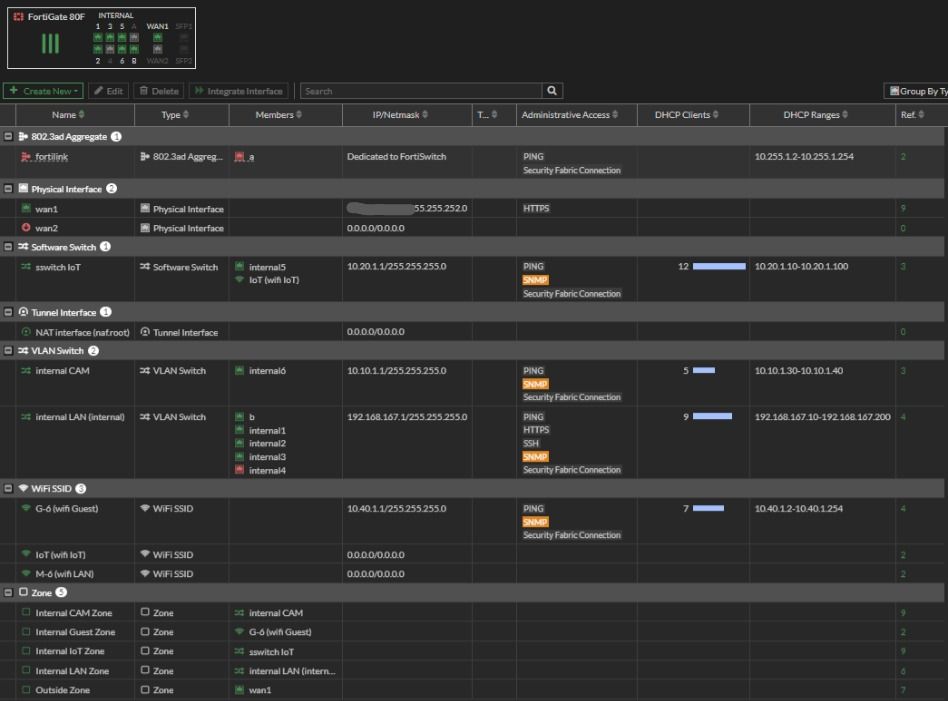This screenshot has height=701, width=948.
Task: Click the Integrate Interface button
Action: pyautogui.click(x=239, y=91)
